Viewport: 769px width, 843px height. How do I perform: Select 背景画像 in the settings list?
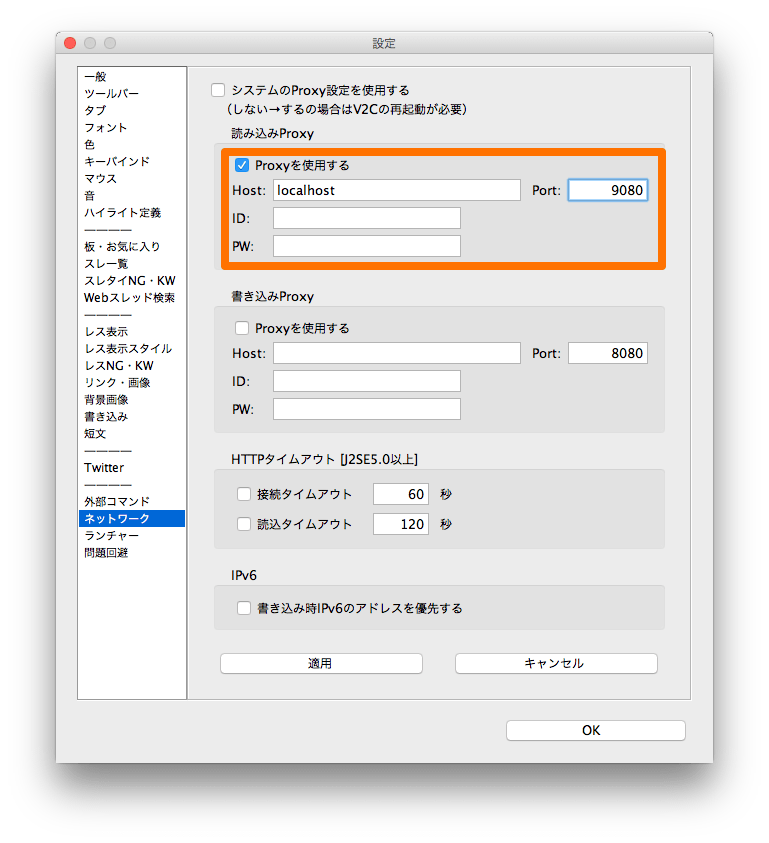pyautogui.click(x=132, y=400)
